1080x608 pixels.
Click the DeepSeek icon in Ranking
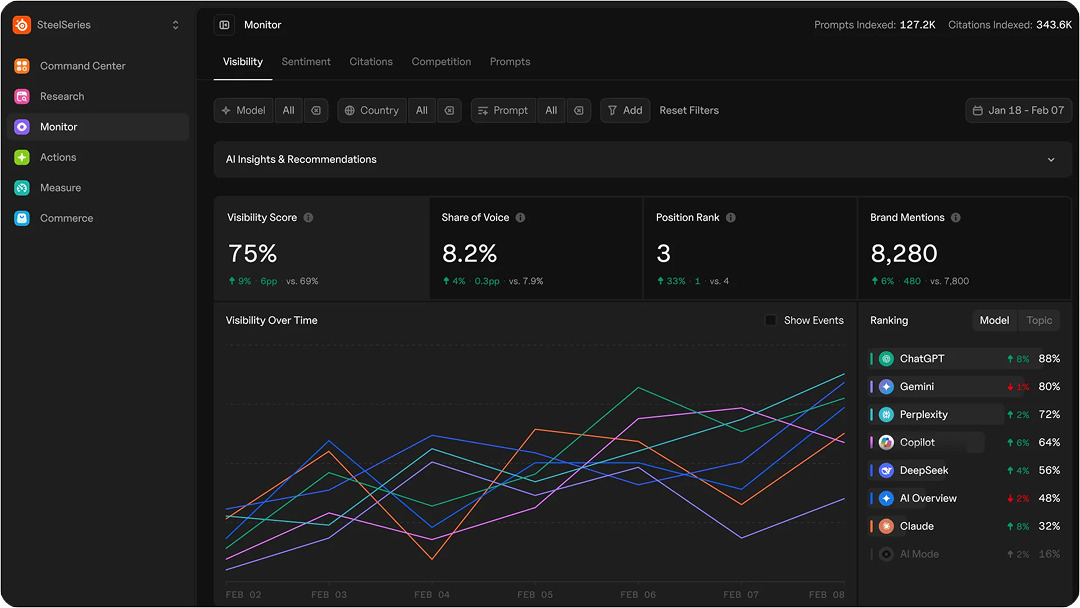[x=886, y=470]
